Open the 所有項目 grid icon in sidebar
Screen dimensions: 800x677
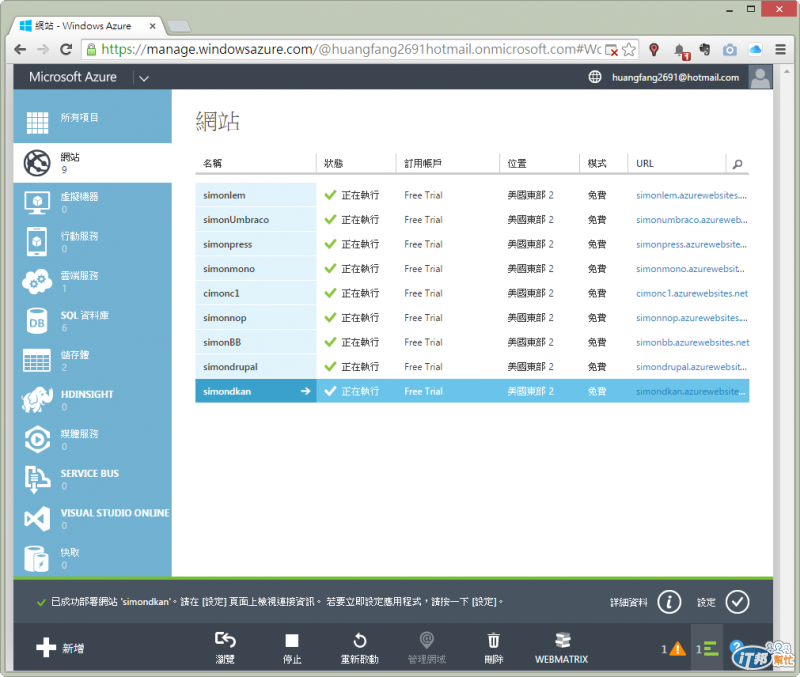37,122
